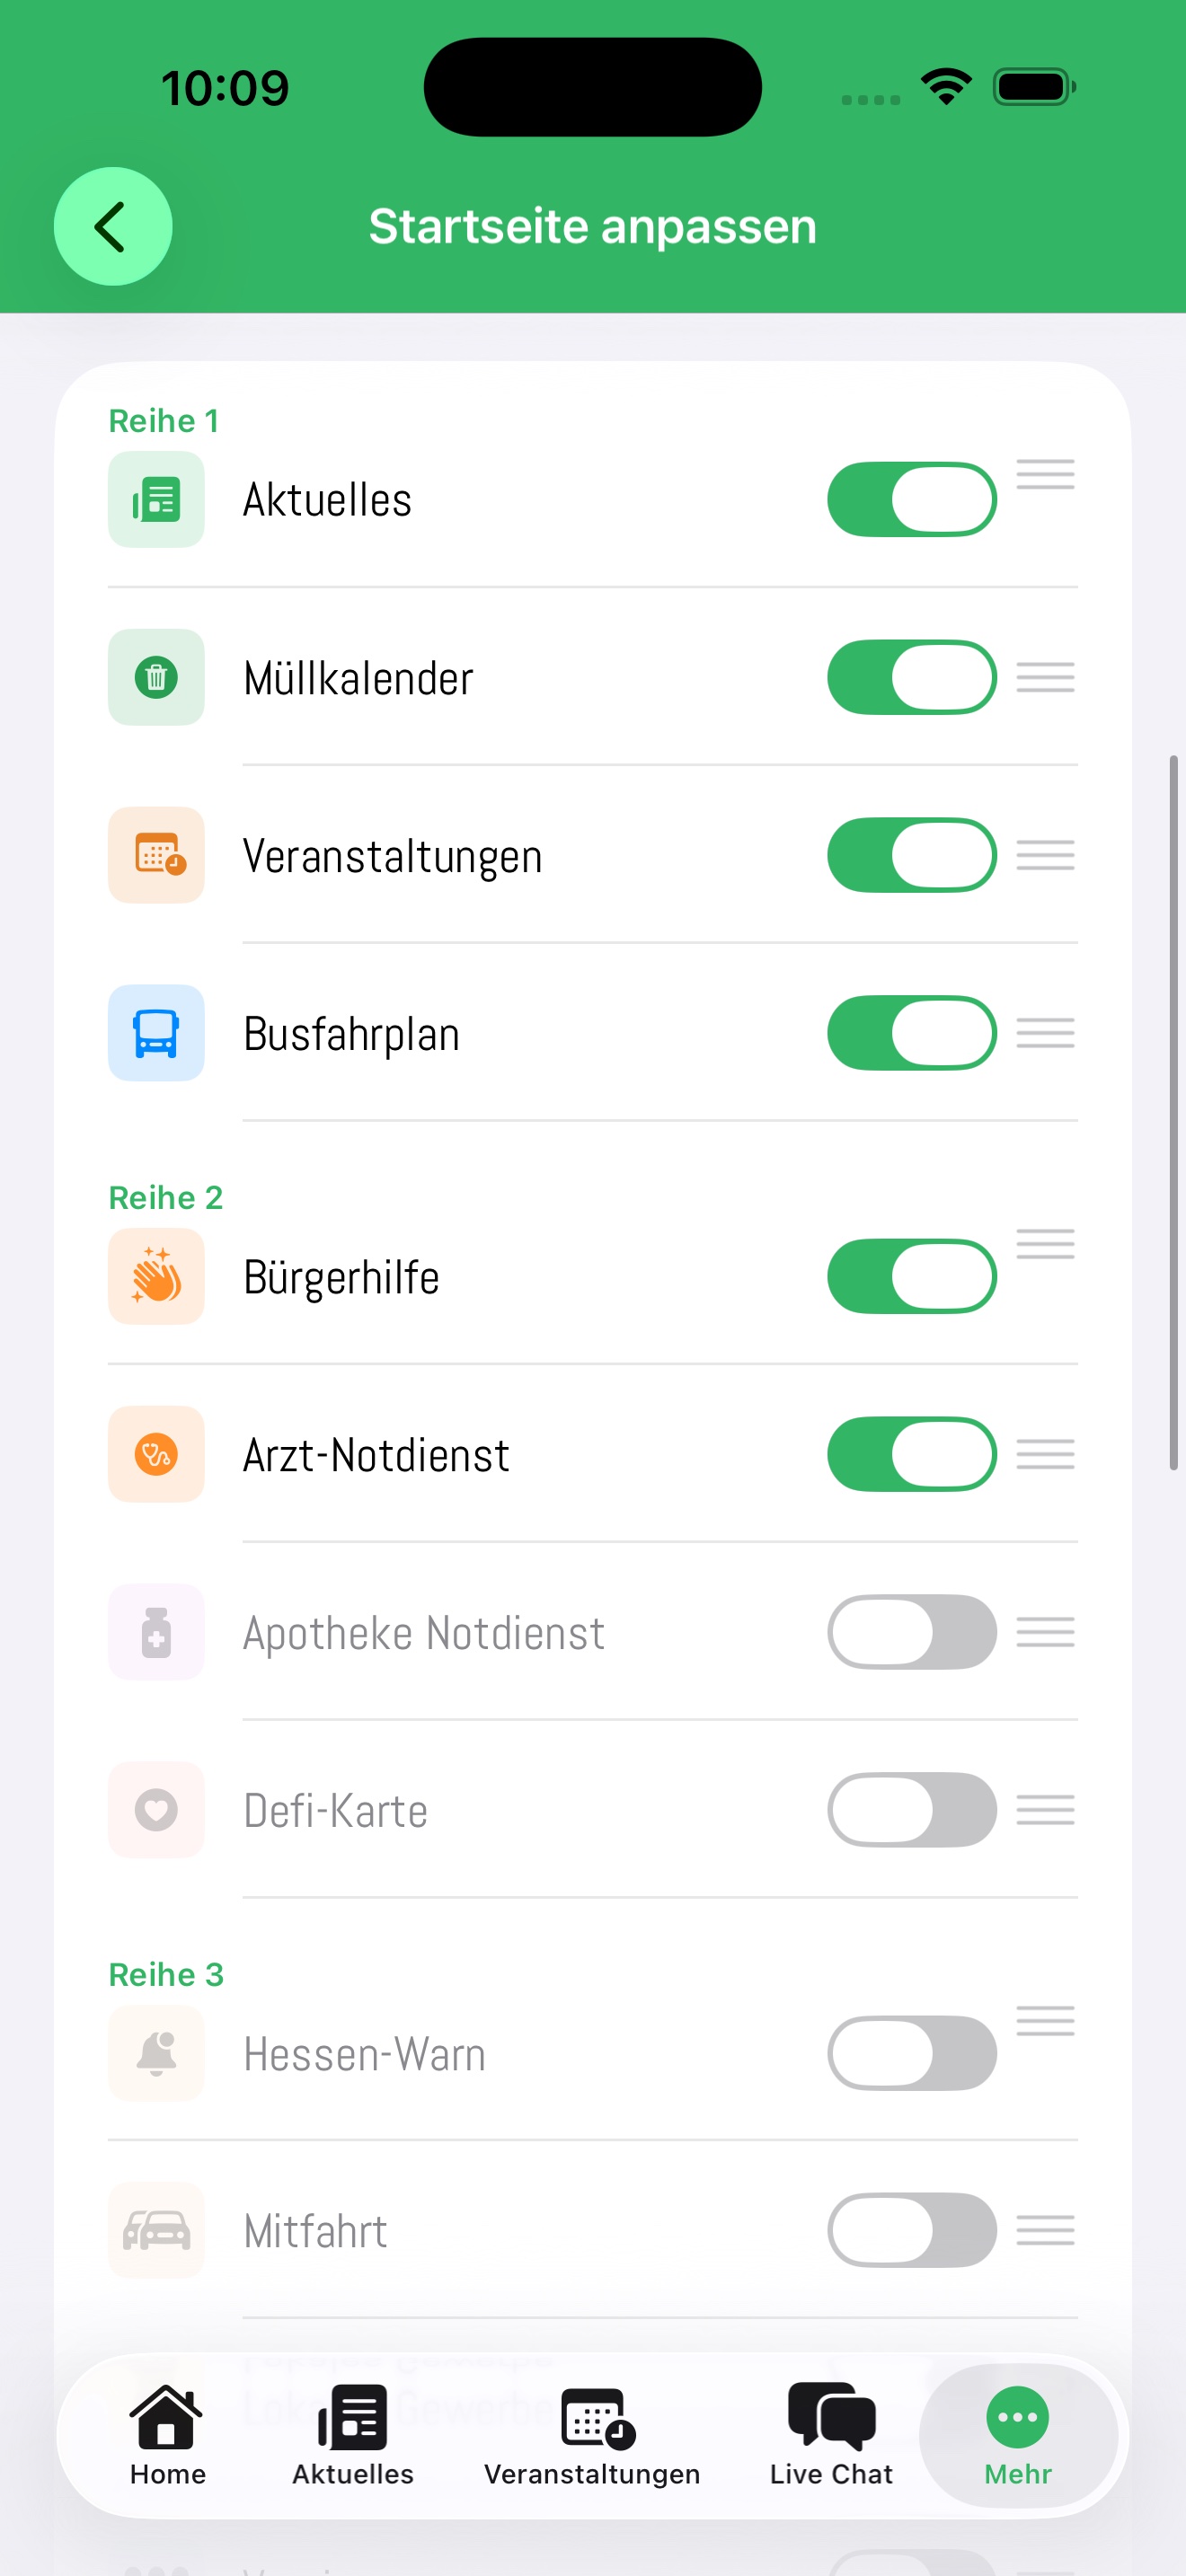Tap the Bürgerhilfe clapping hands icon
The height and width of the screenshot is (2576, 1186).
click(156, 1276)
